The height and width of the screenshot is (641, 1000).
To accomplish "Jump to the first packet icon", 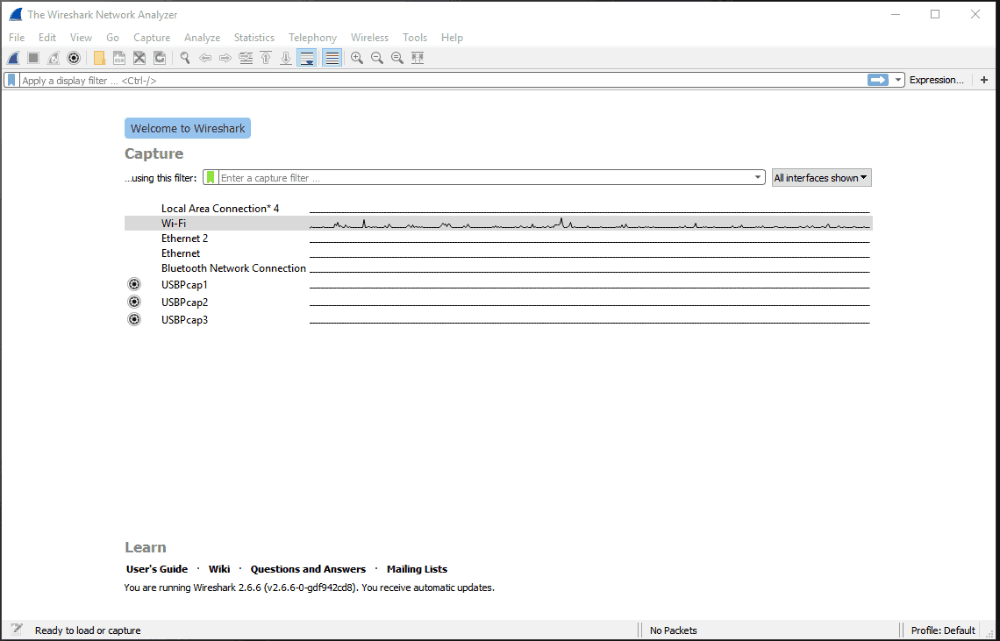I will [x=266, y=58].
